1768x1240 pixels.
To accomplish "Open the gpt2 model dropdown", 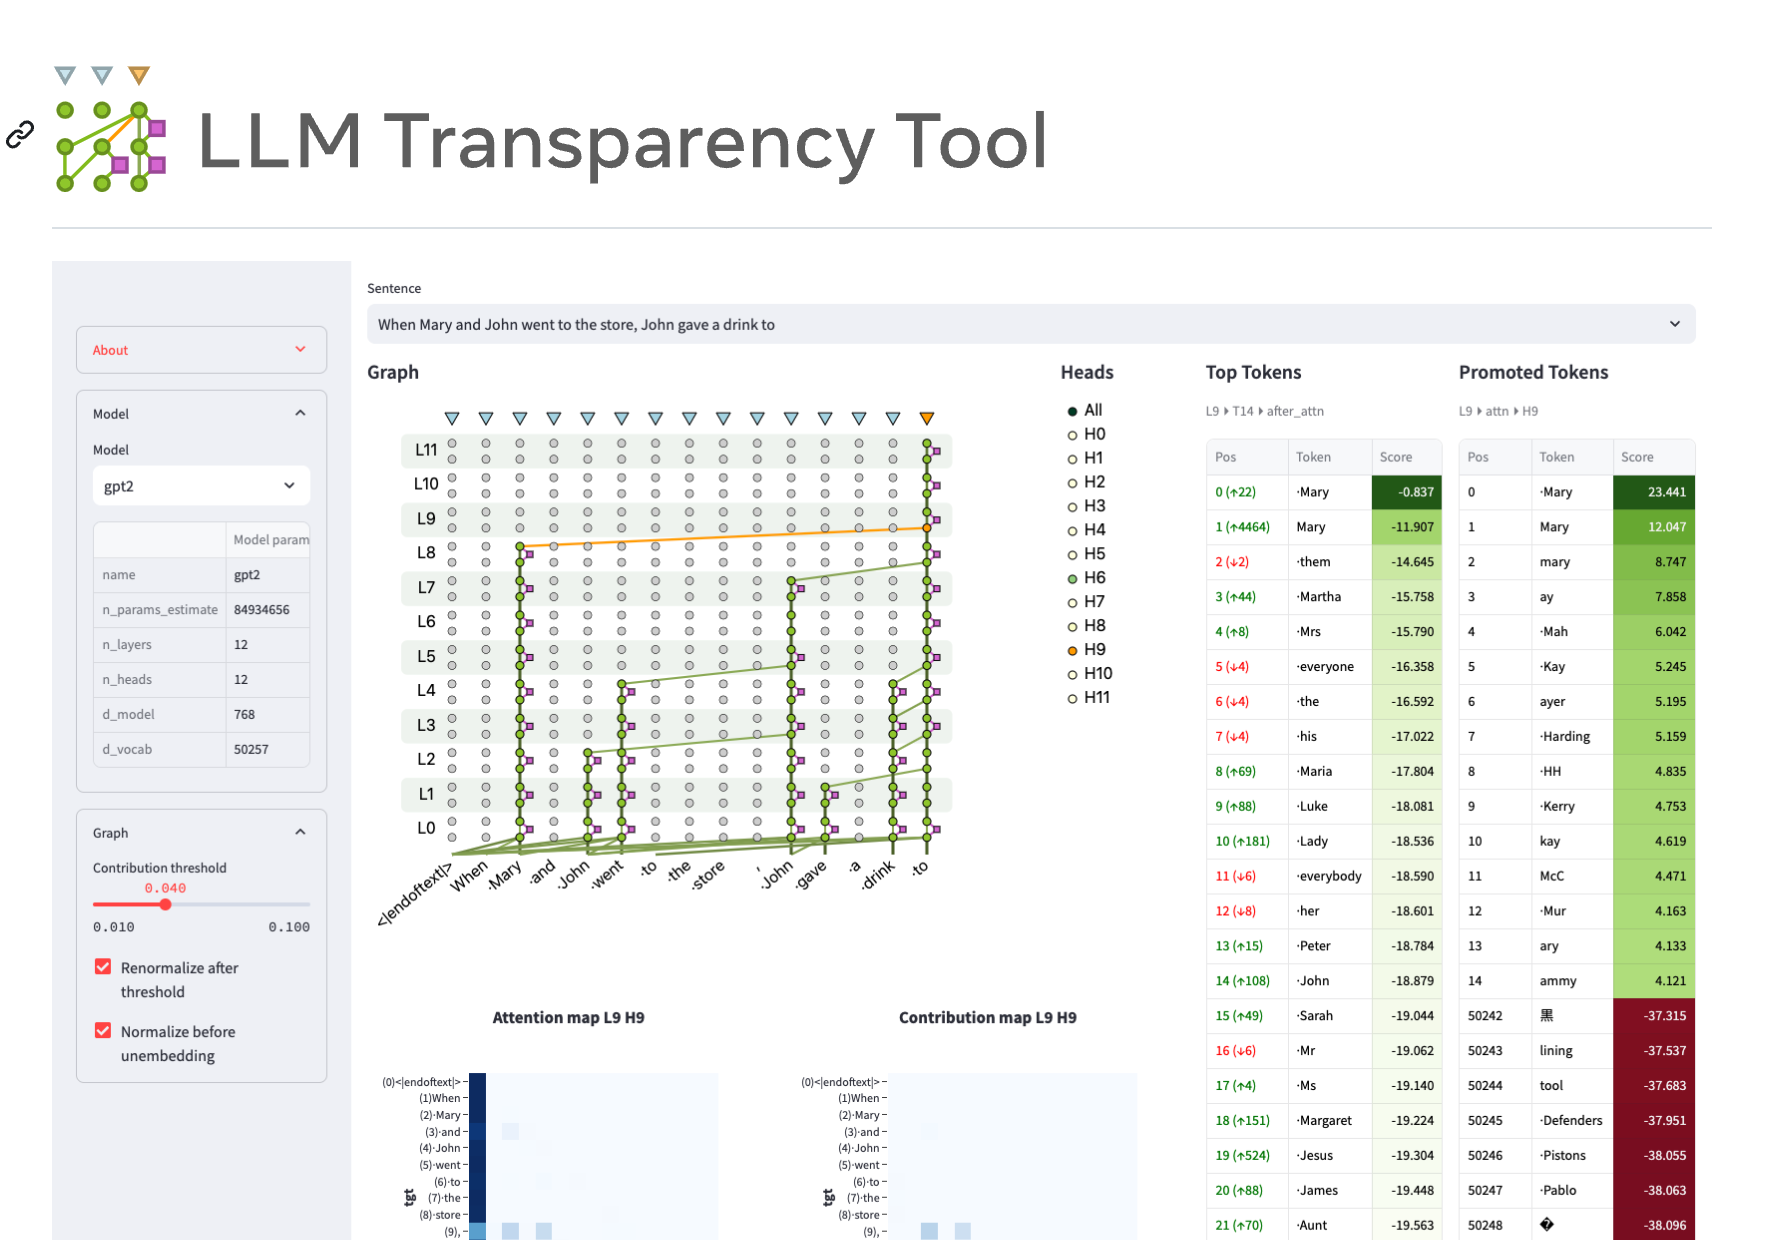I will (201, 486).
